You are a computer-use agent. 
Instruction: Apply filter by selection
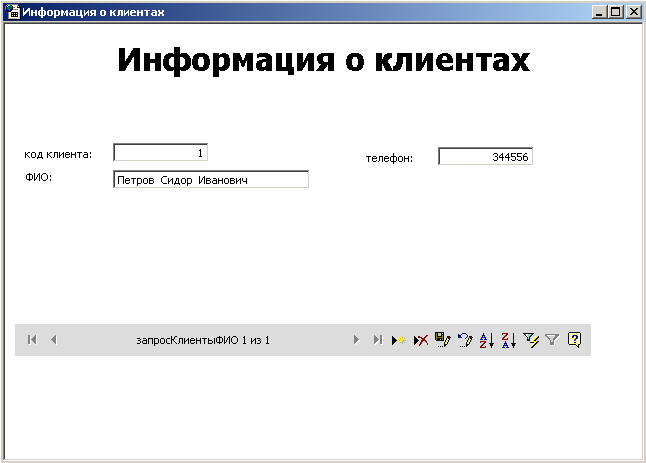[x=531, y=340]
